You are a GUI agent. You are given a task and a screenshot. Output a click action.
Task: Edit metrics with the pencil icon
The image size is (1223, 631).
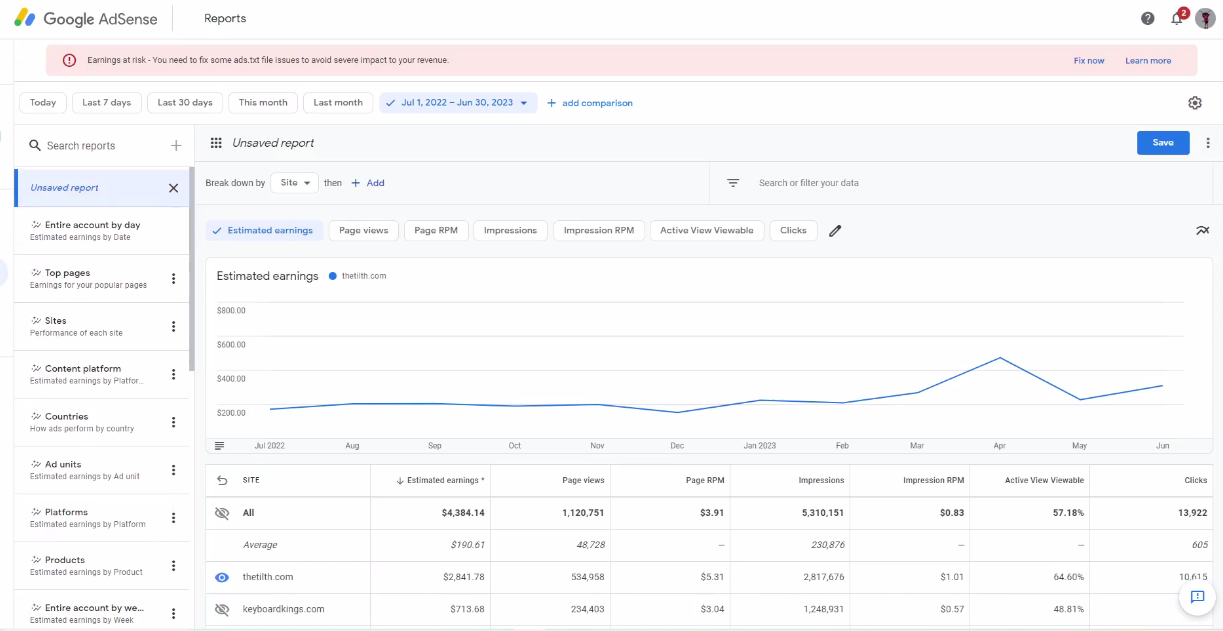click(x=835, y=231)
